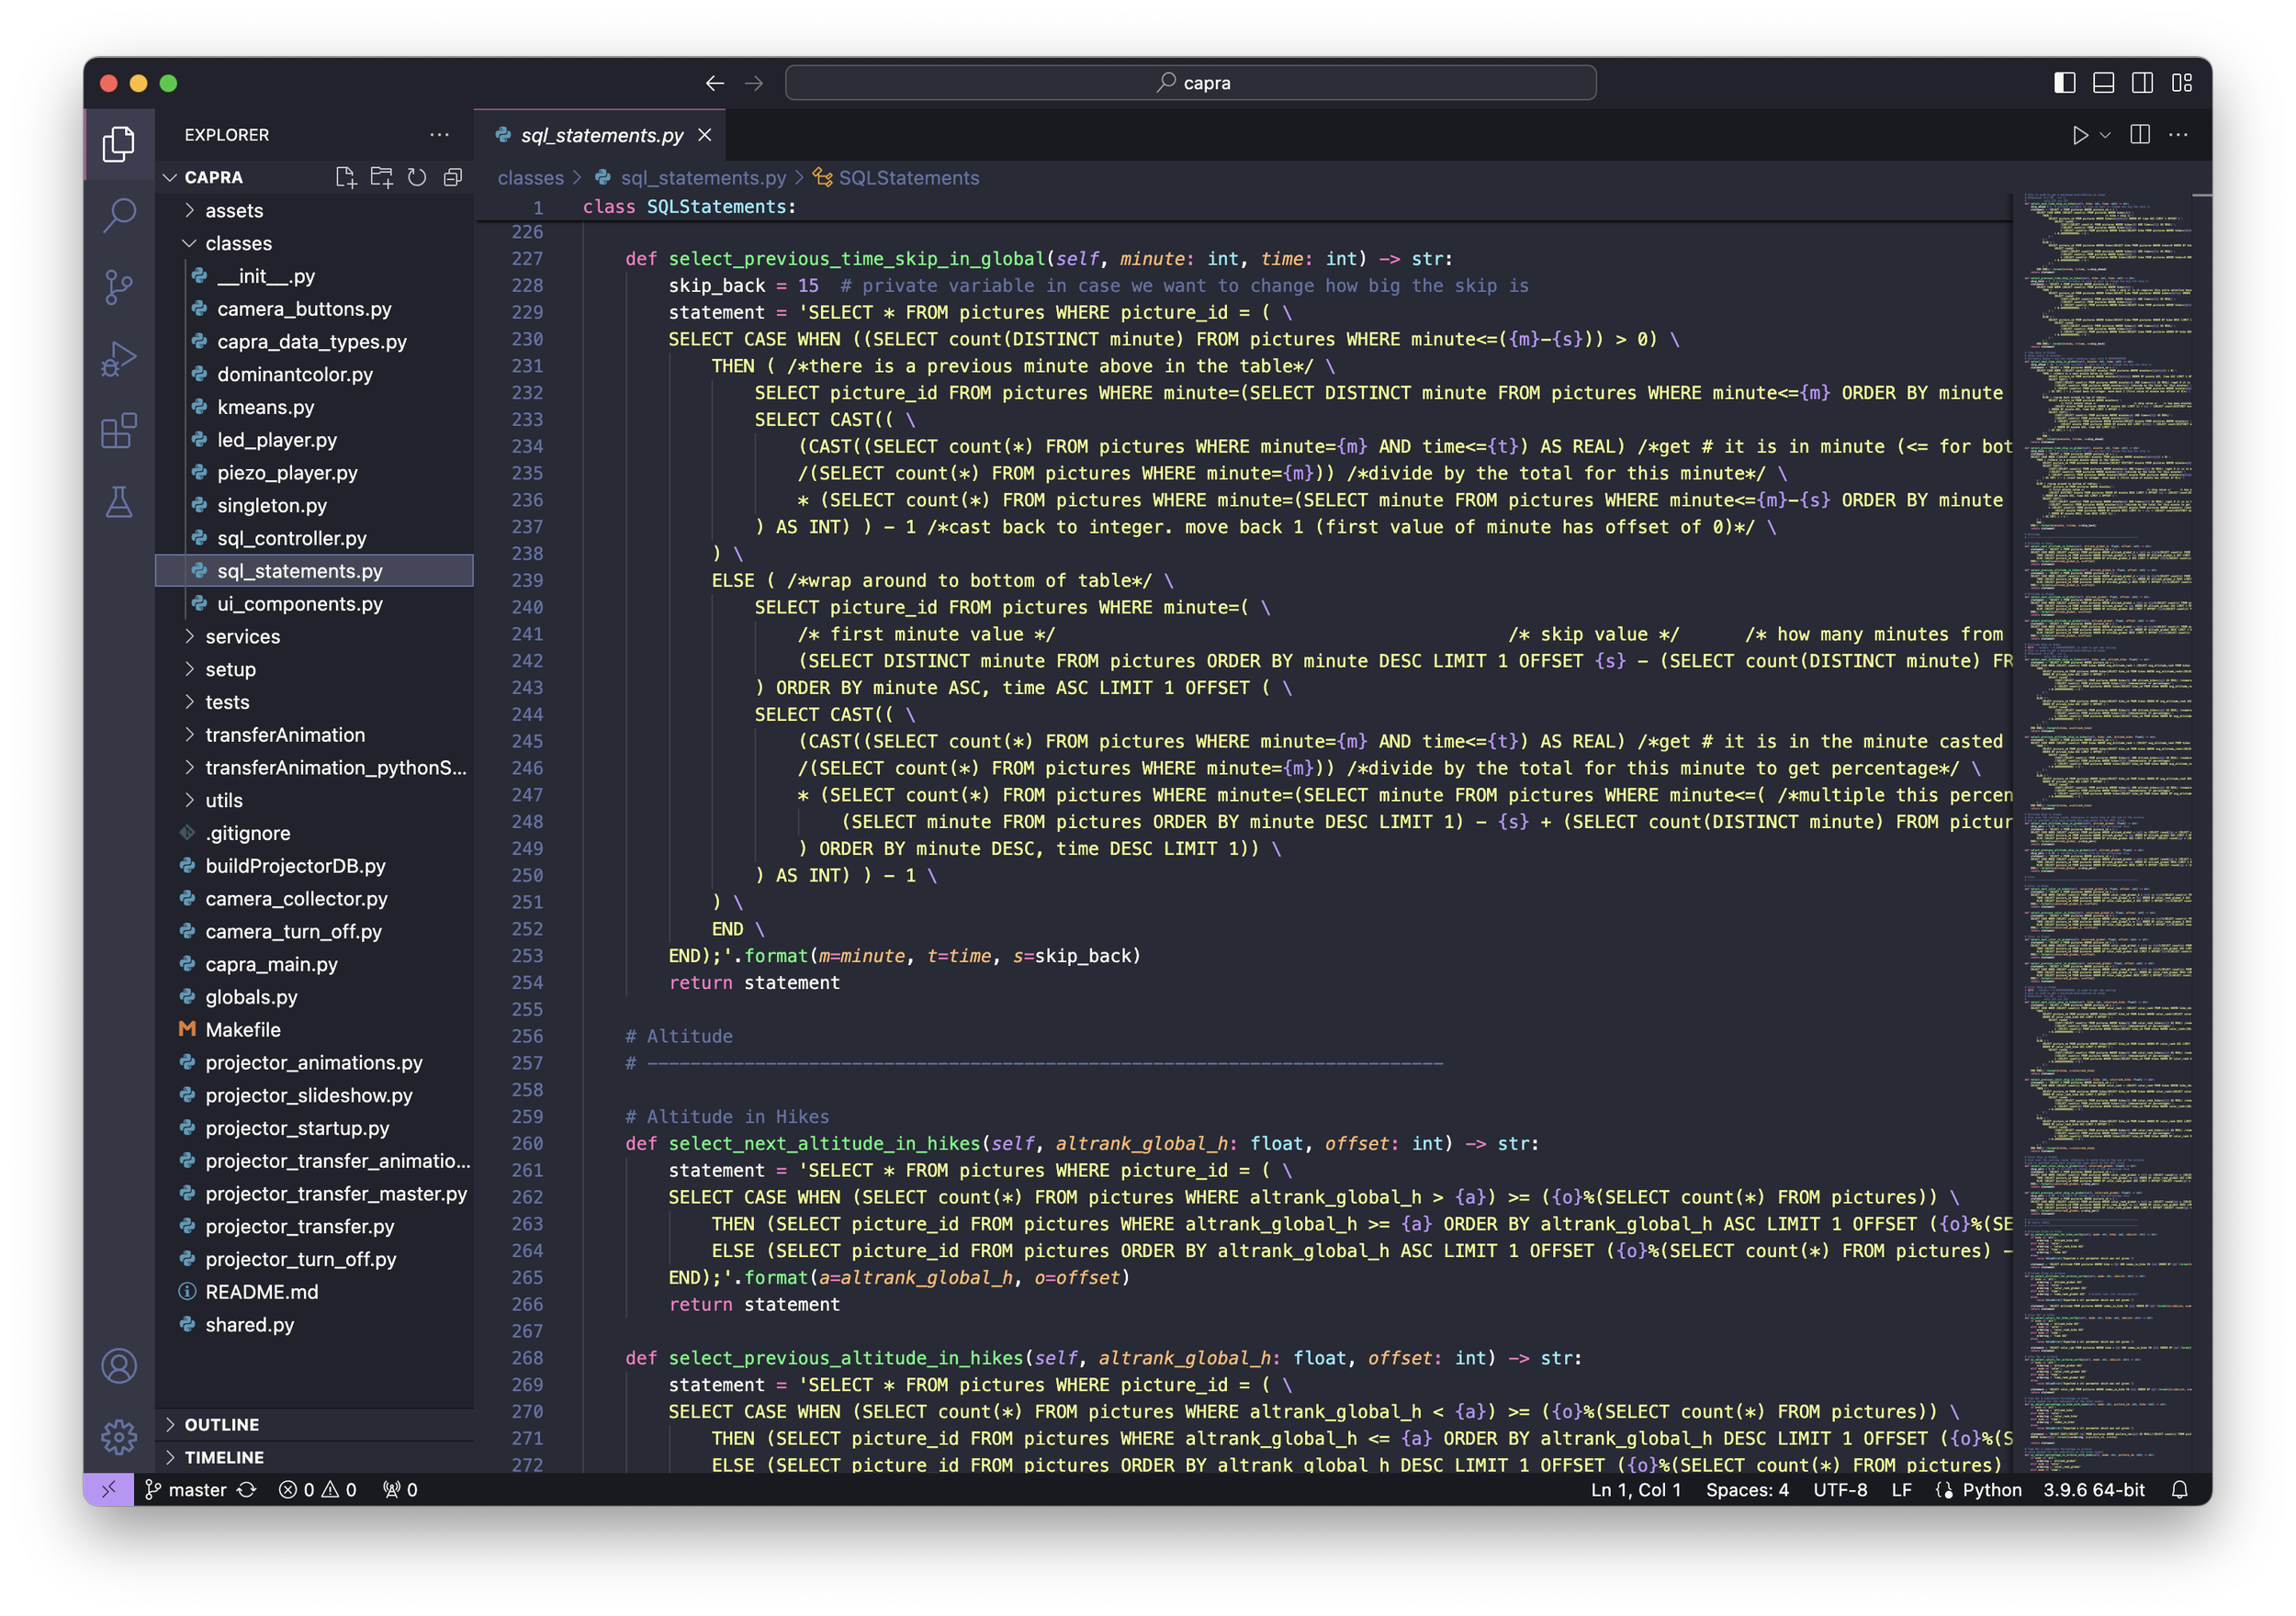Open the Source Control view
The image size is (2296, 1616).
tap(119, 287)
